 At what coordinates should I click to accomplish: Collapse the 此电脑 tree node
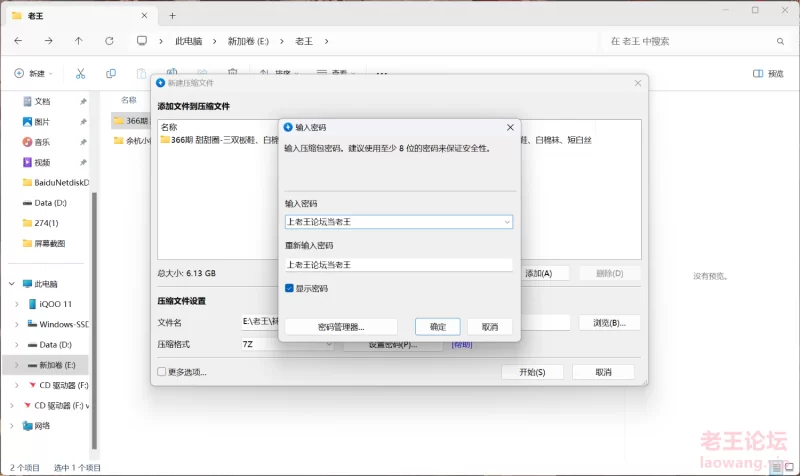[x=10, y=284]
